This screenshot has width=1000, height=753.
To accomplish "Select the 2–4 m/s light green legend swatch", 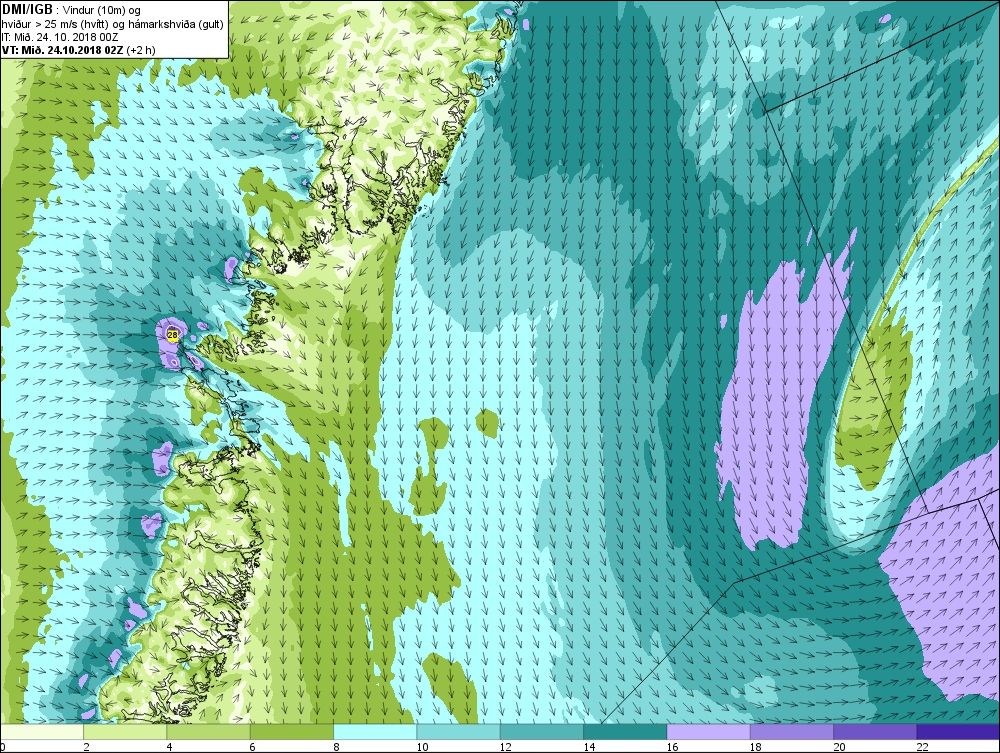I will click(x=125, y=731).
